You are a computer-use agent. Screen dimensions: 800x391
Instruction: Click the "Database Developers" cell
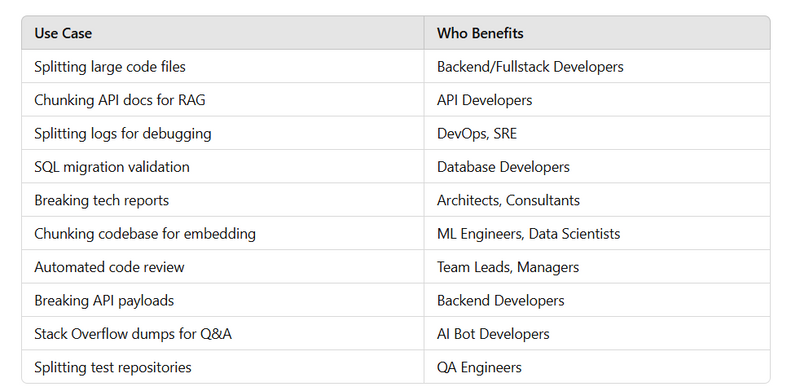pyautogui.click(x=597, y=166)
